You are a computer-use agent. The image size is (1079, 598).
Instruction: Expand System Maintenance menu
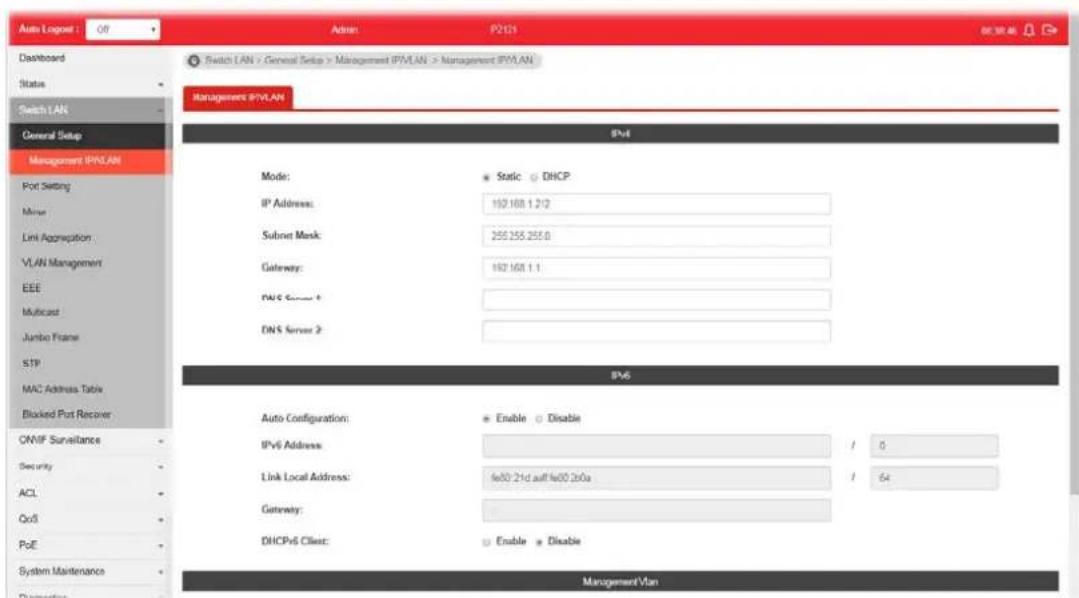89,571
